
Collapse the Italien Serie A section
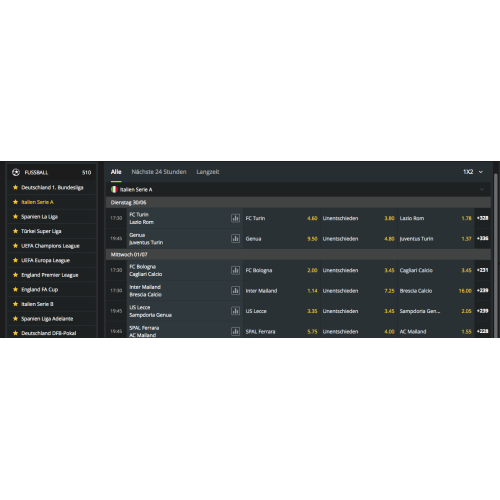(482, 189)
